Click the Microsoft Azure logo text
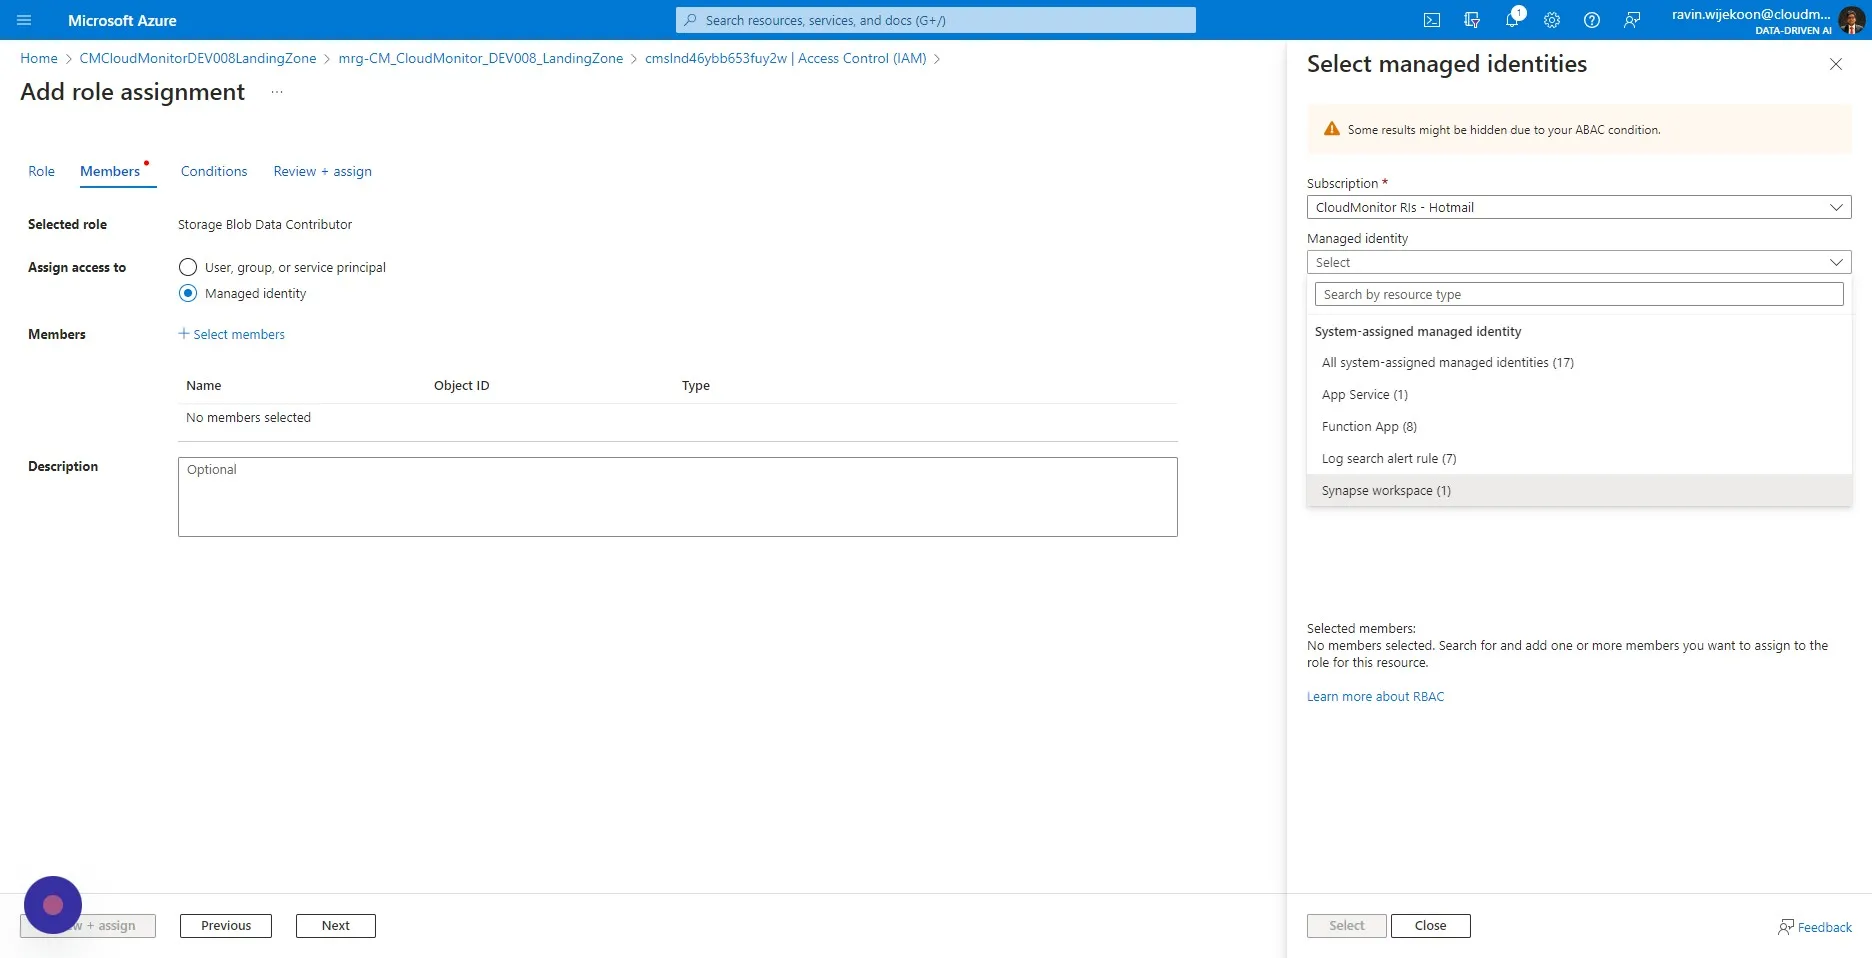This screenshot has height=958, width=1872. [122, 20]
